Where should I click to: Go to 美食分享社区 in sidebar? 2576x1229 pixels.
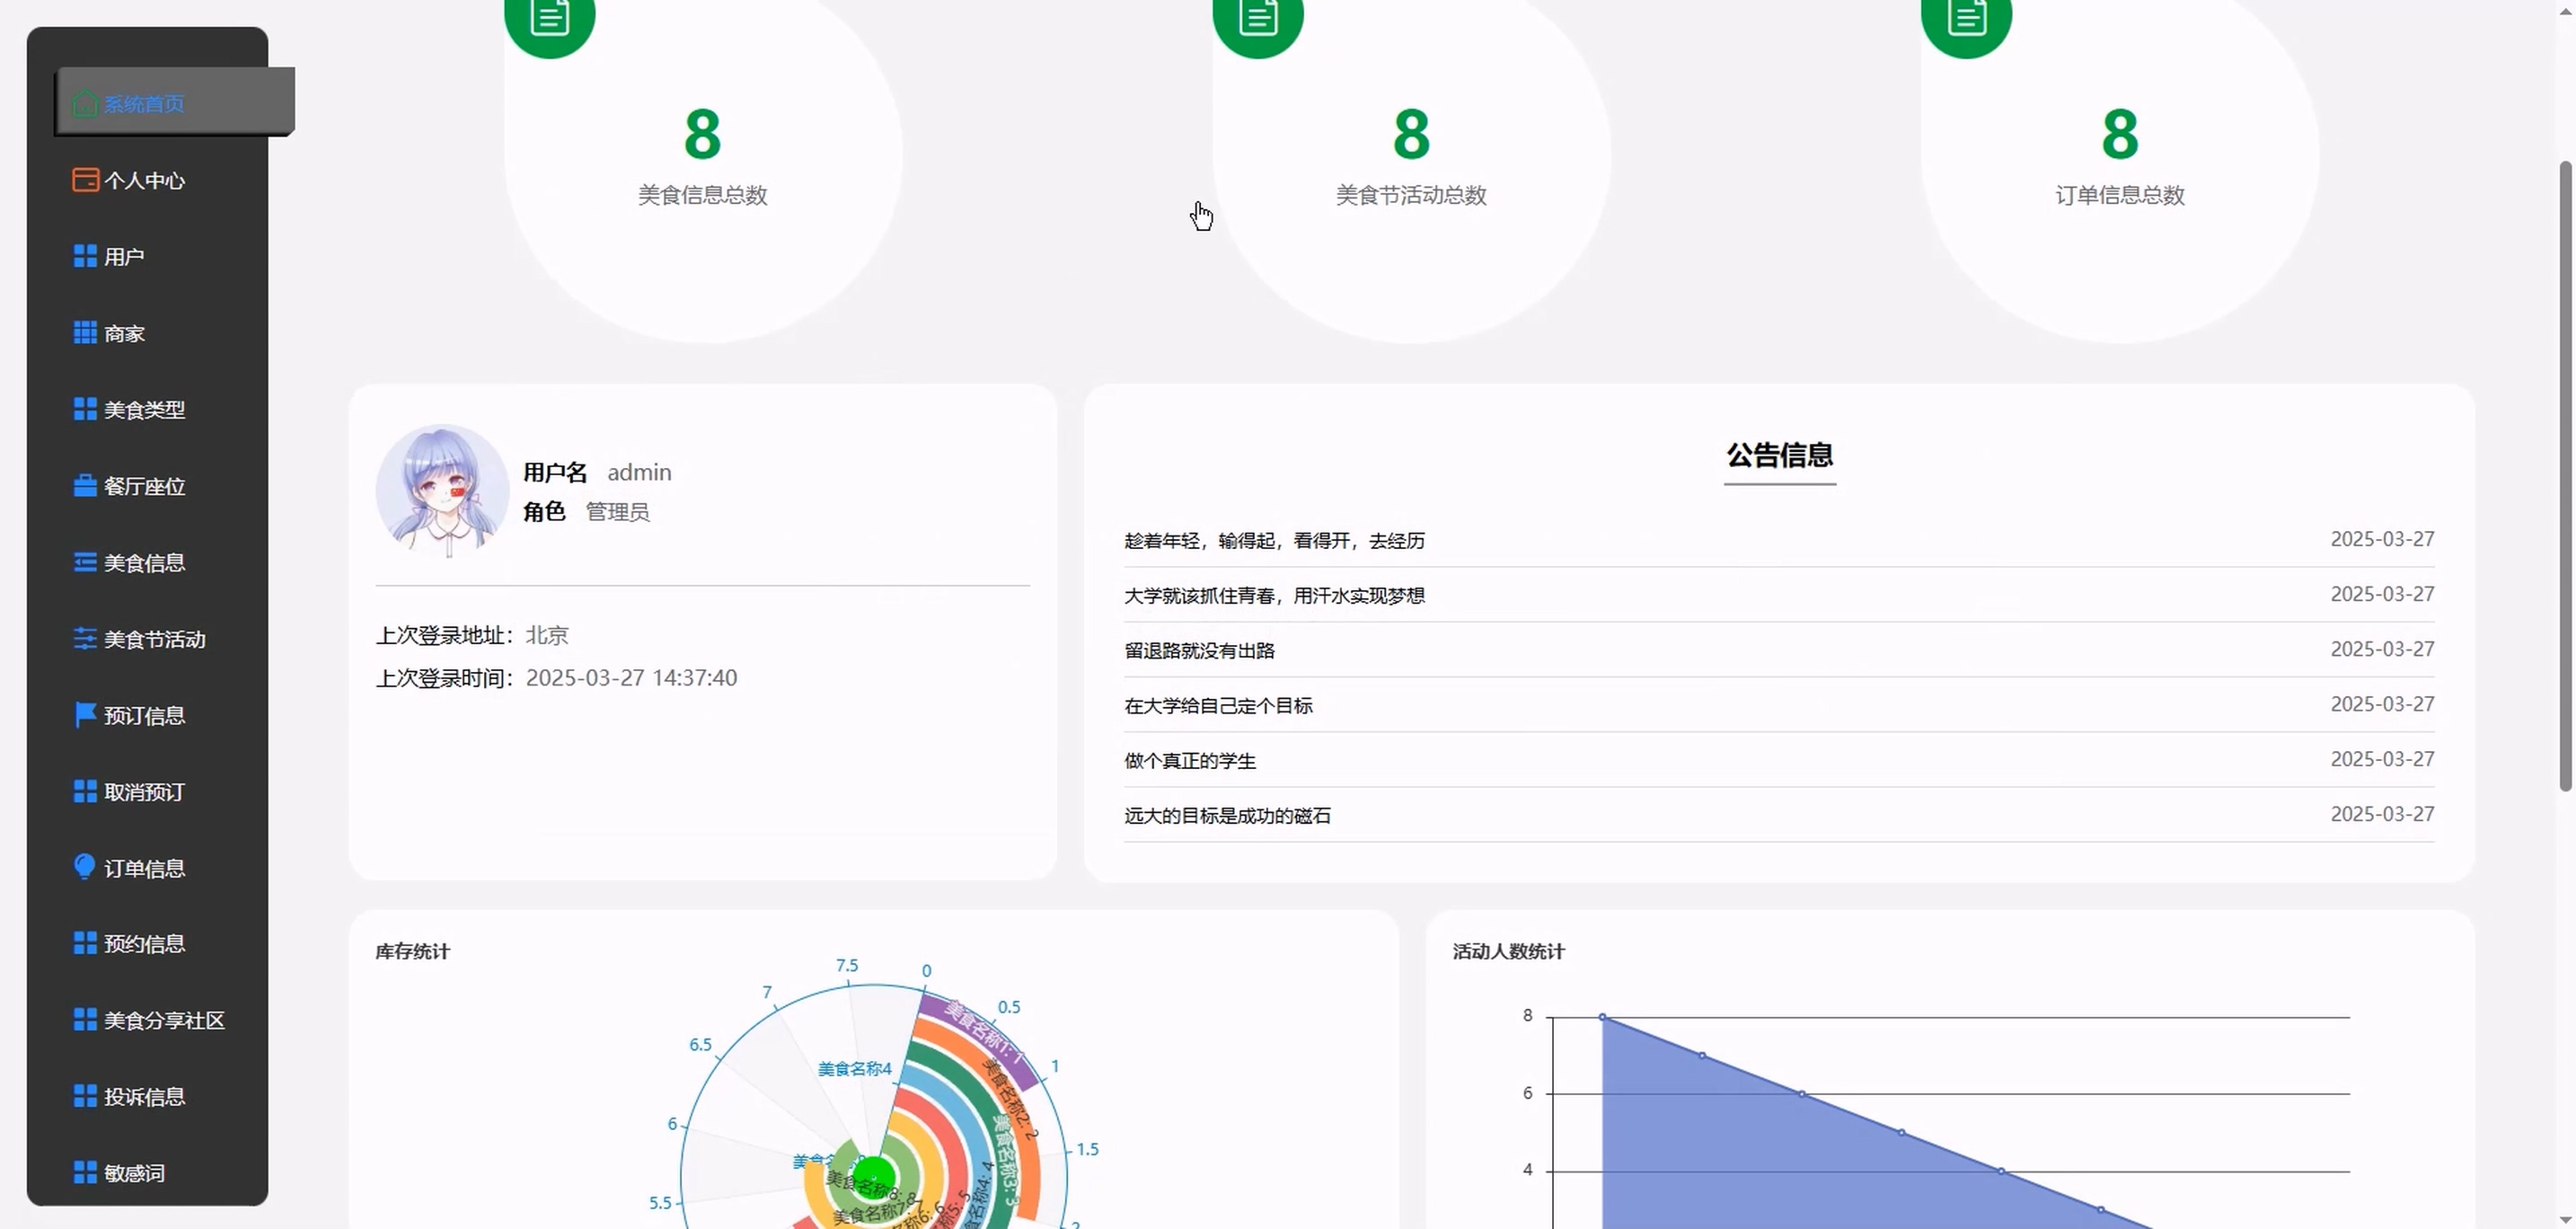point(164,1020)
